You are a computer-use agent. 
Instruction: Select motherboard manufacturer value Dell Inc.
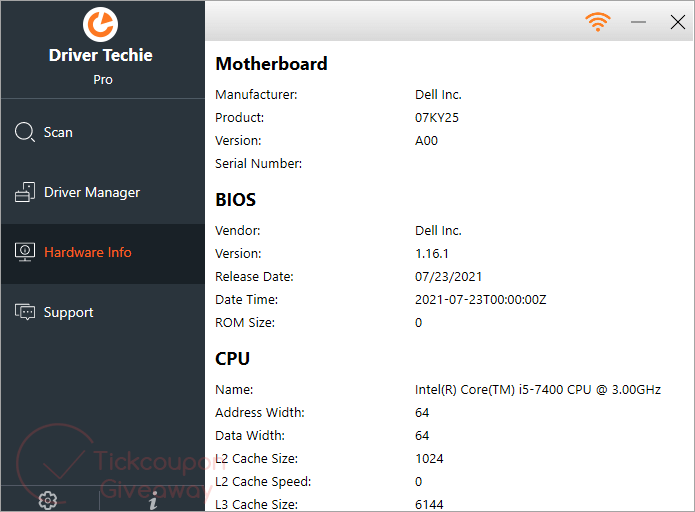coord(438,94)
